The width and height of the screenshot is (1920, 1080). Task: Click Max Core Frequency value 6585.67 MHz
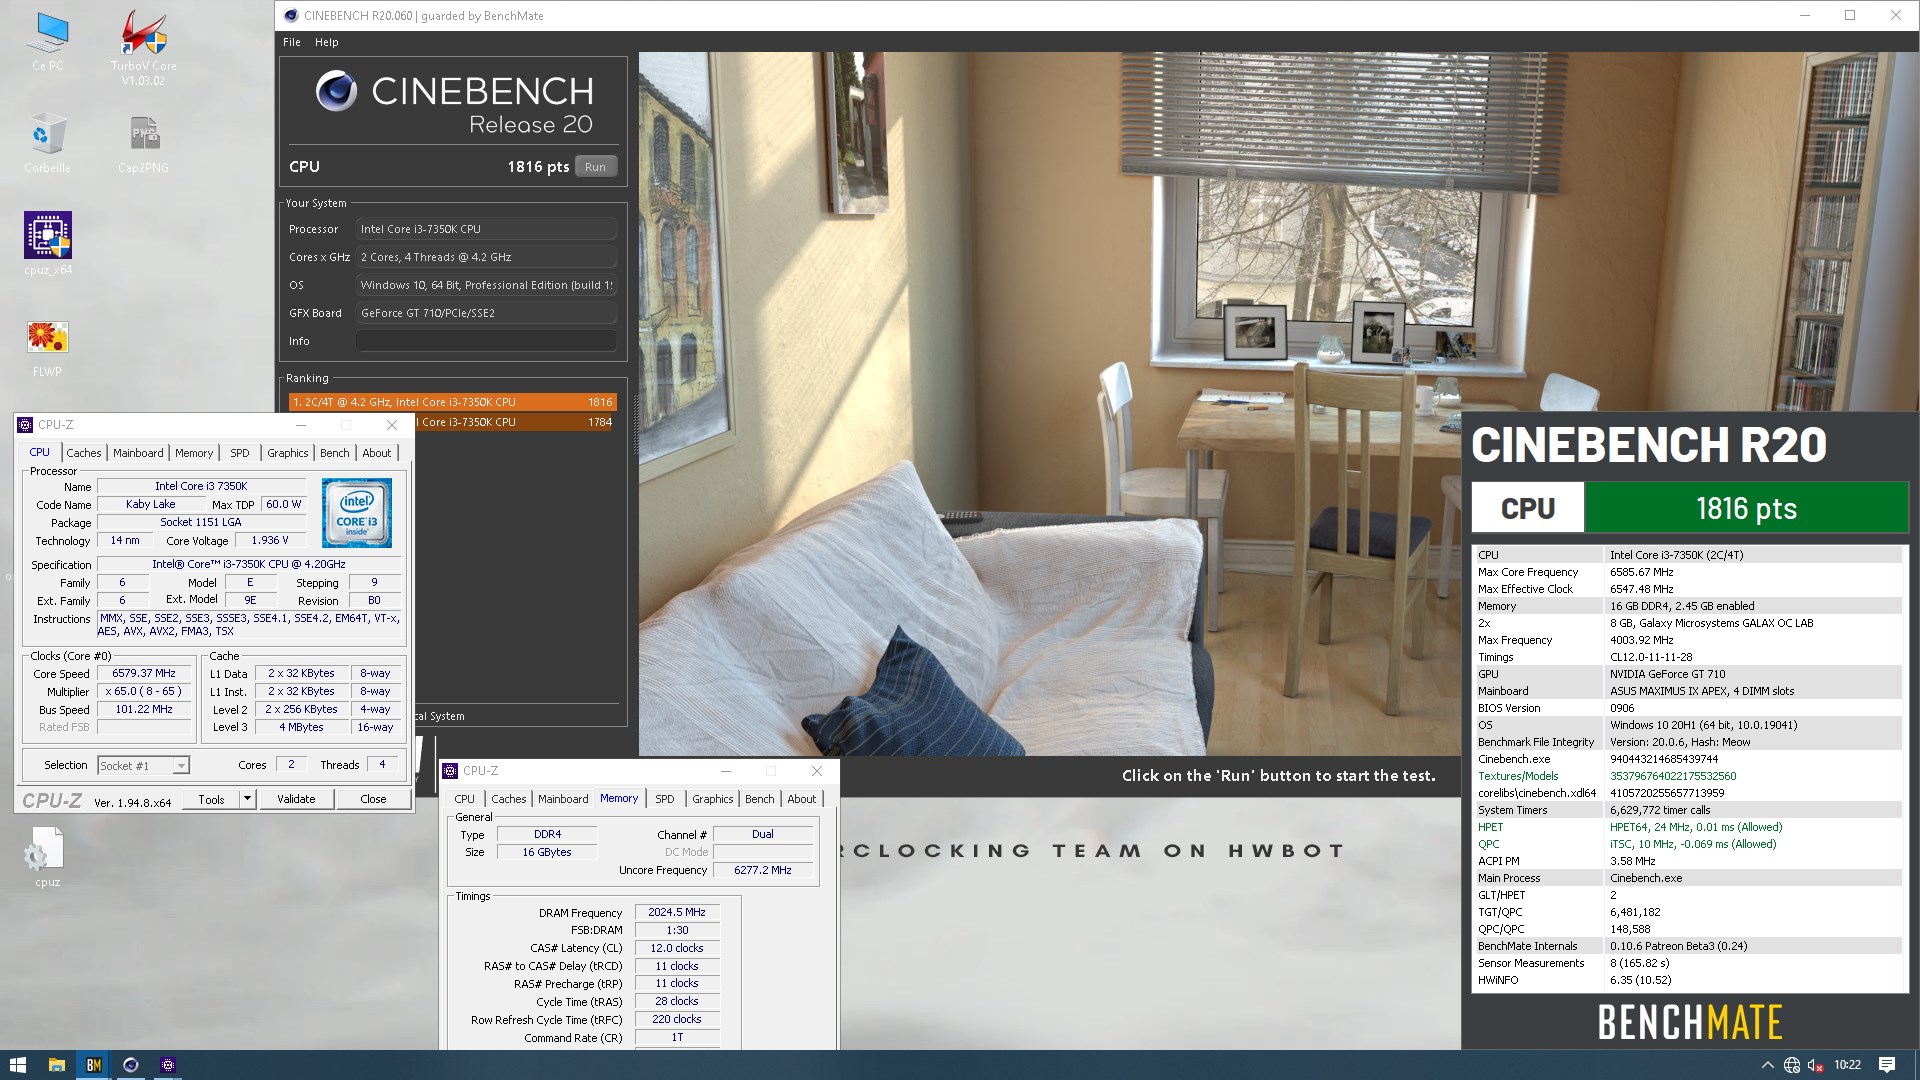coord(1641,572)
